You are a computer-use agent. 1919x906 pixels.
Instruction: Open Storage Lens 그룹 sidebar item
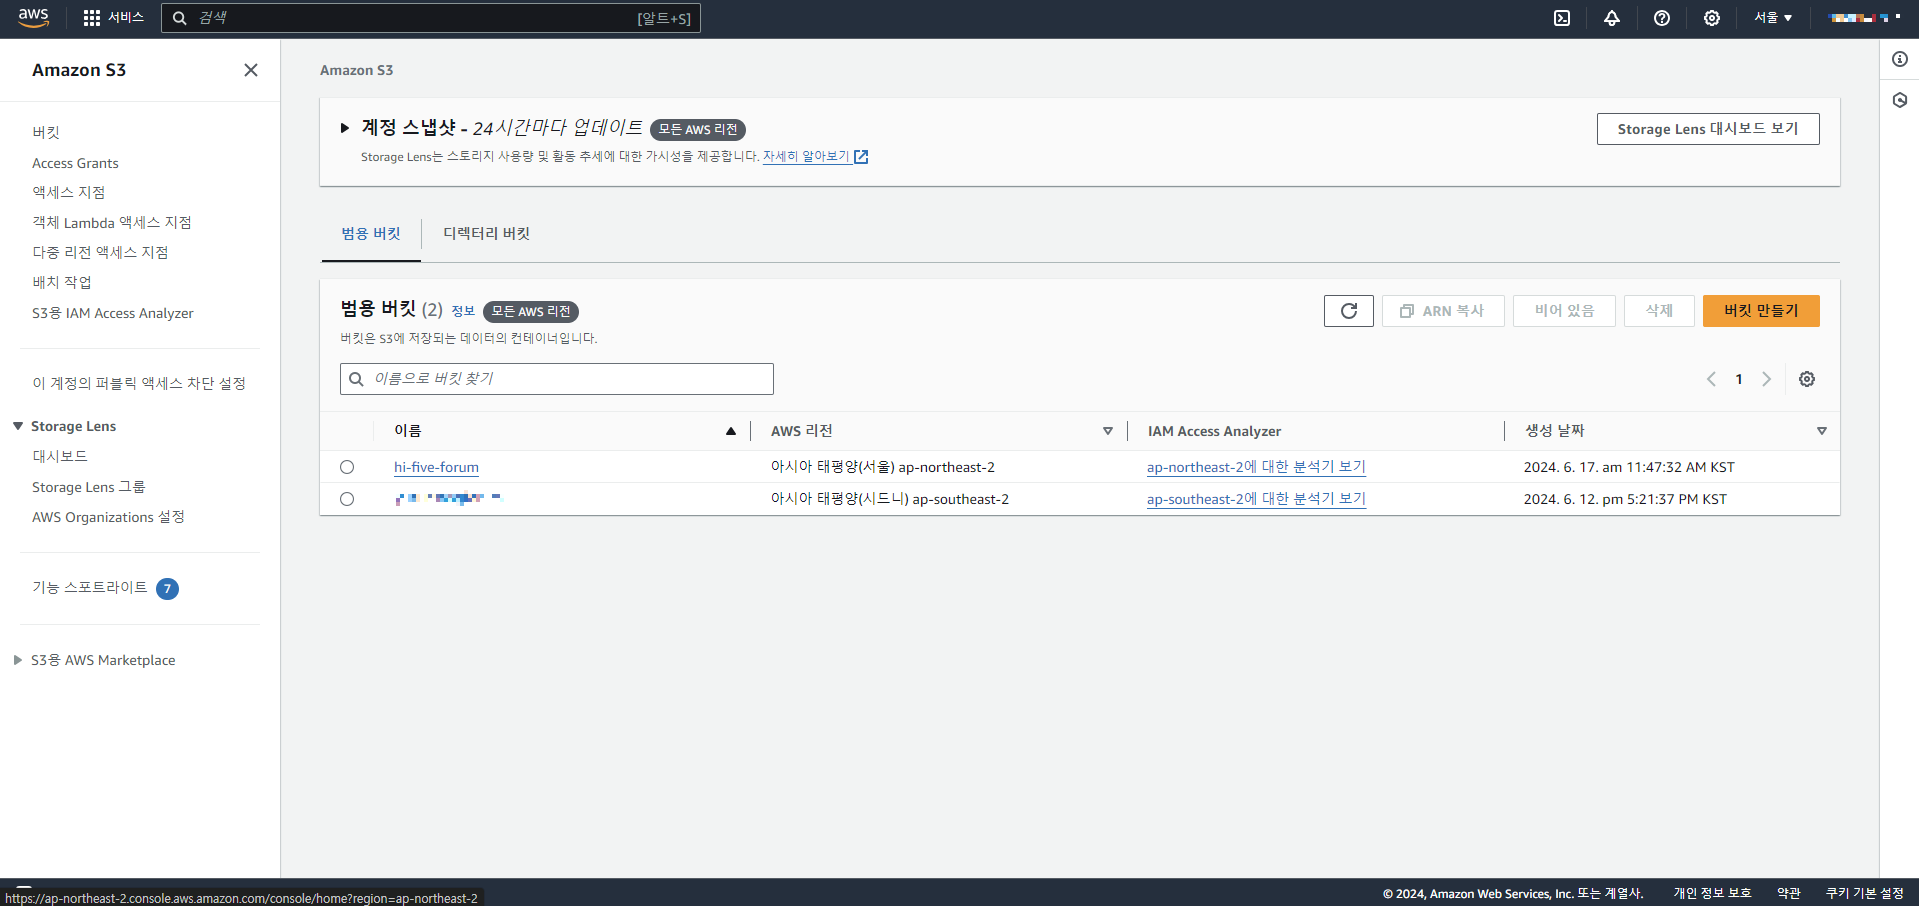click(88, 487)
